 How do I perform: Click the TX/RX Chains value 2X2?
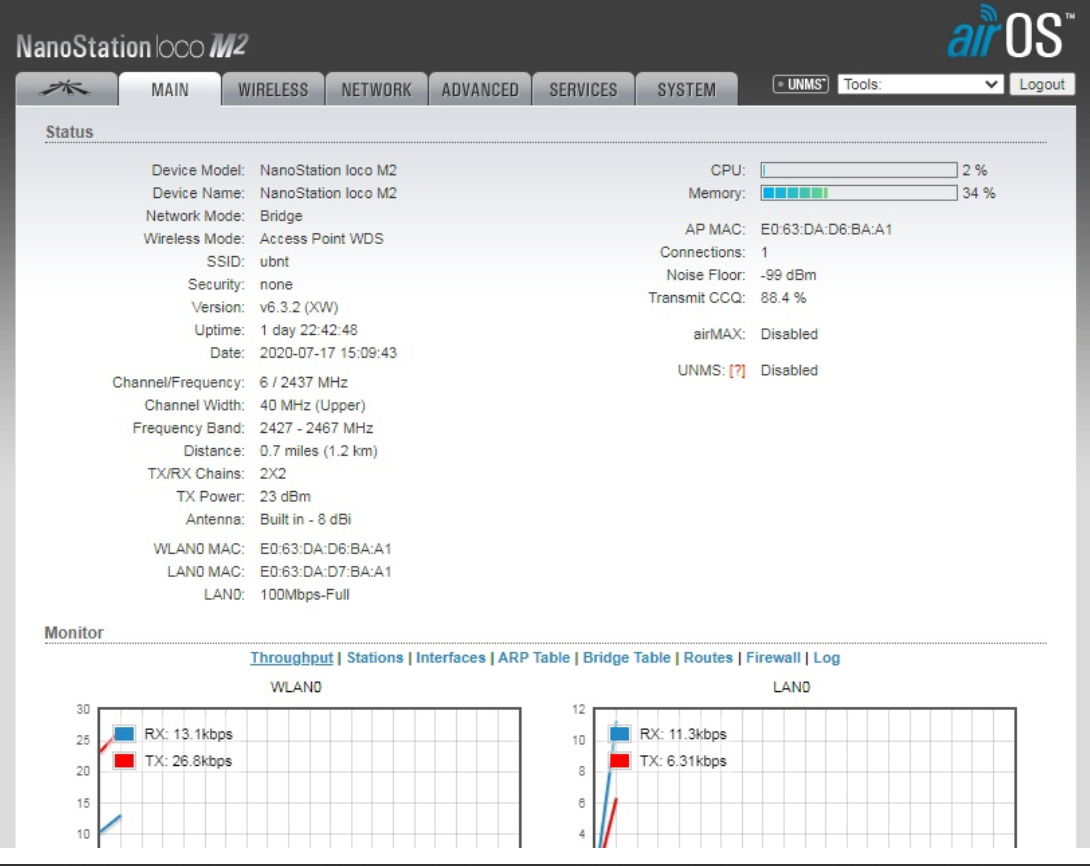coord(272,474)
